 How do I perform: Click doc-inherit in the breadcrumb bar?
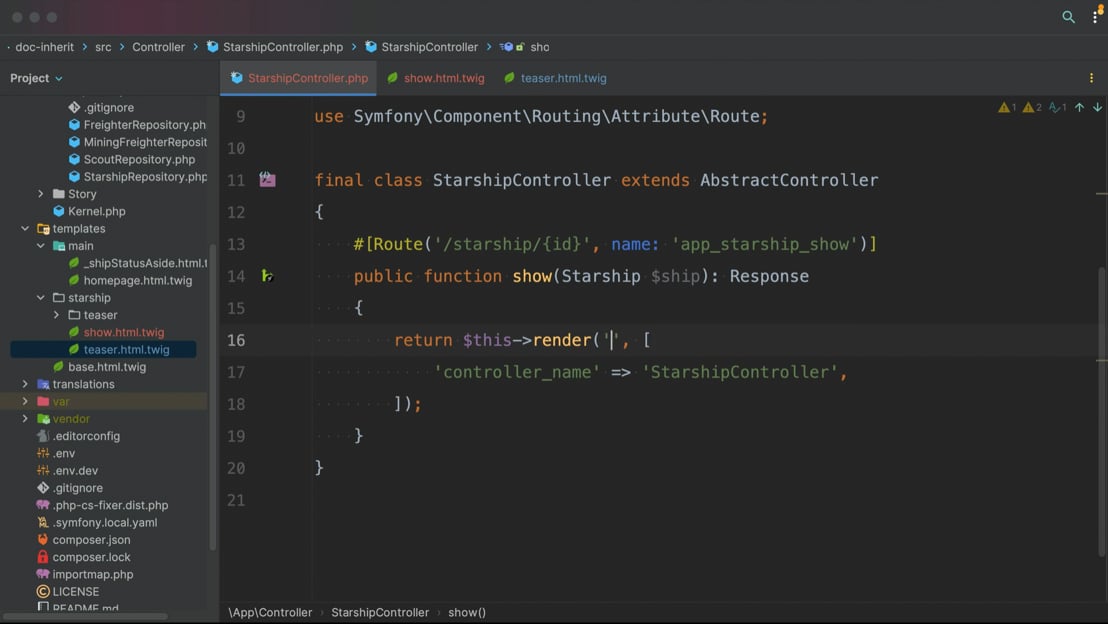pyautogui.click(x=45, y=47)
